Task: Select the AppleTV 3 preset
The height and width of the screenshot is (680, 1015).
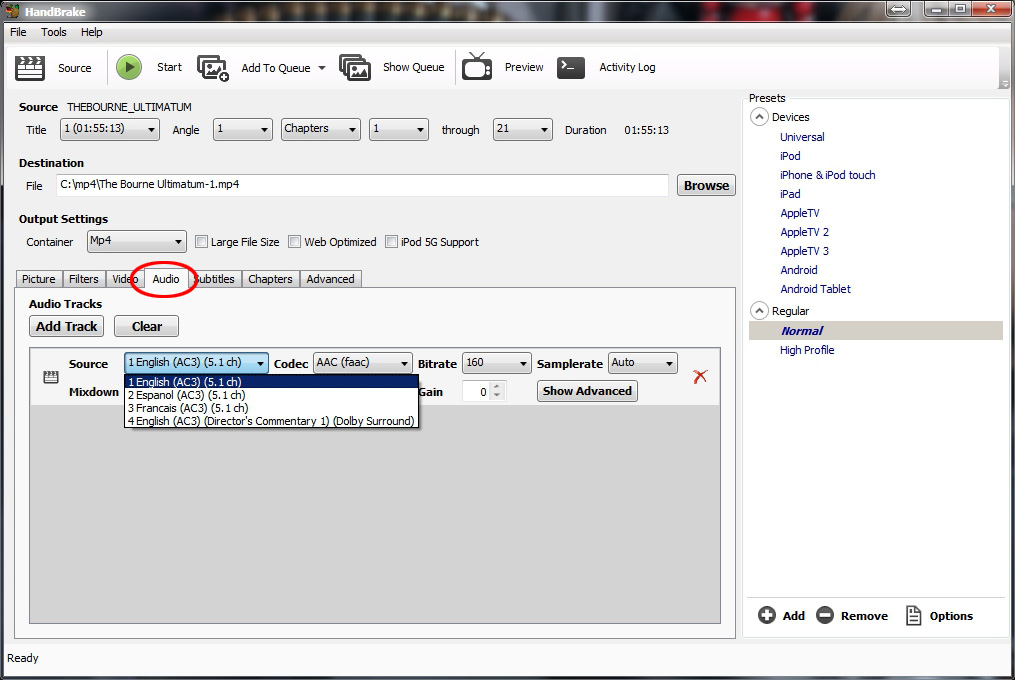Action: coord(804,251)
